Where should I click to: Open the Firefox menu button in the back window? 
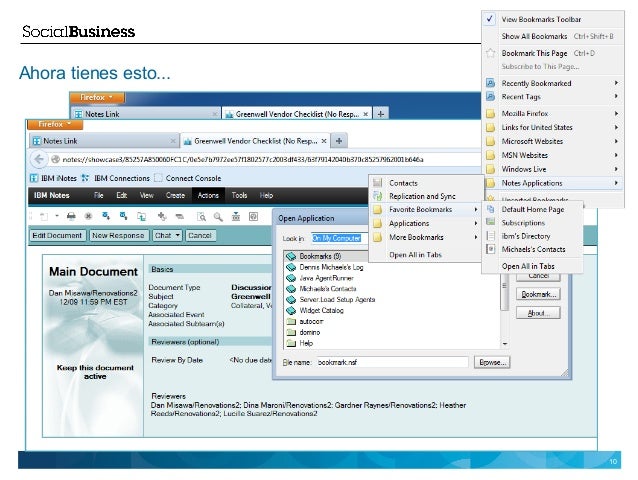coord(97,97)
